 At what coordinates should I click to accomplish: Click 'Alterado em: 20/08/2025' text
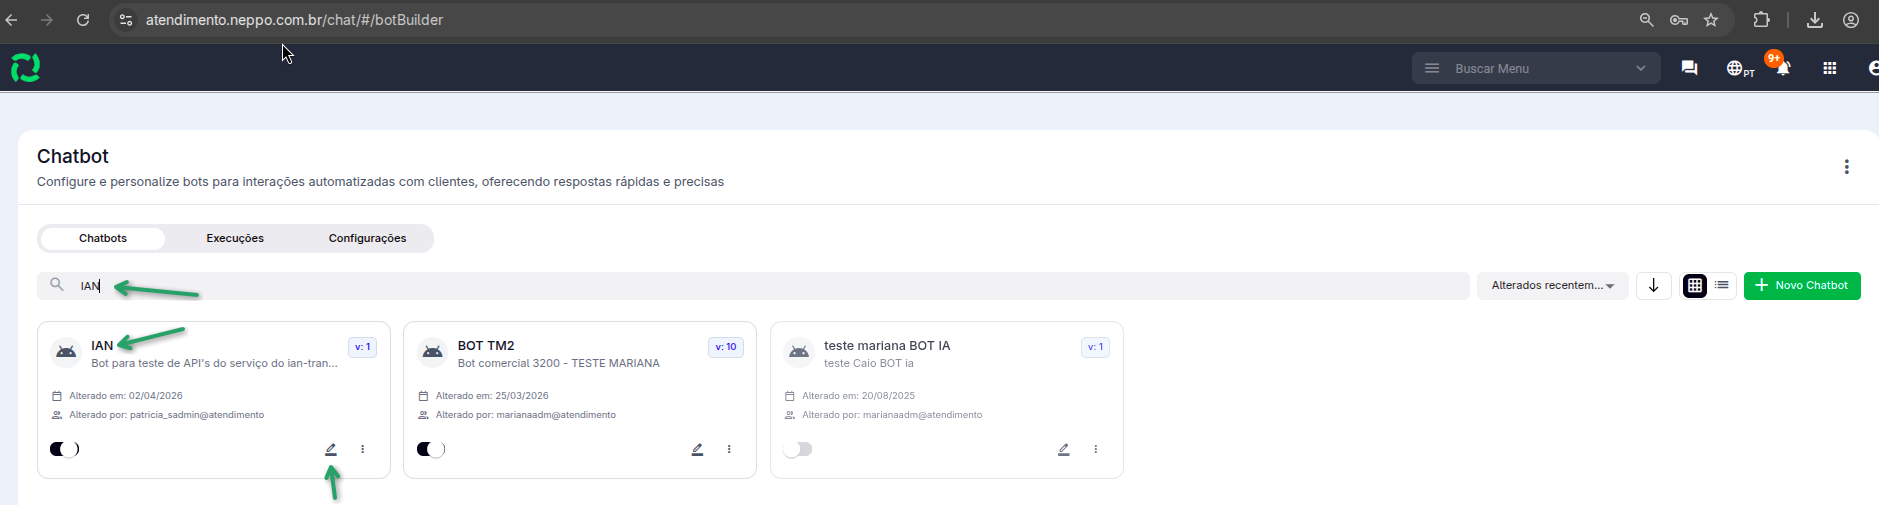click(x=858, y=396)
